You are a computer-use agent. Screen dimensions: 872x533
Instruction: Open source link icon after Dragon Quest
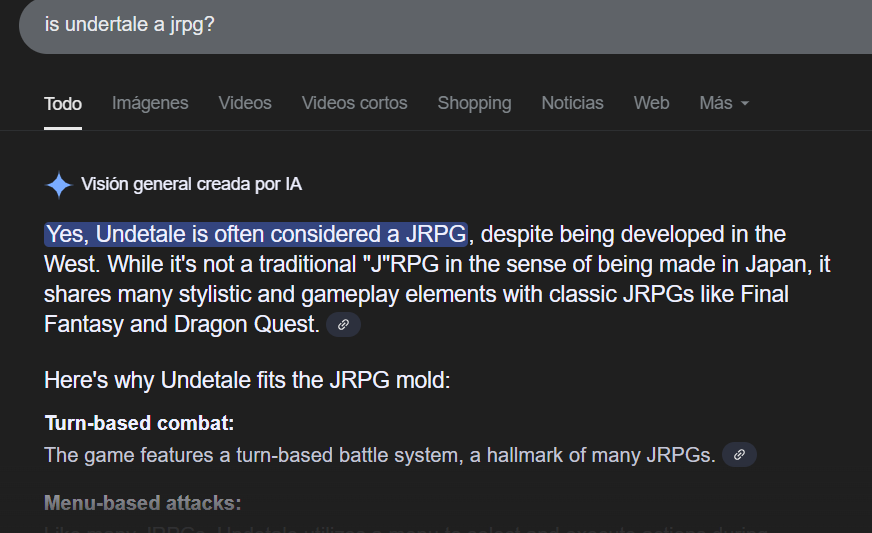pyautogui.click(x=343, y=324)
